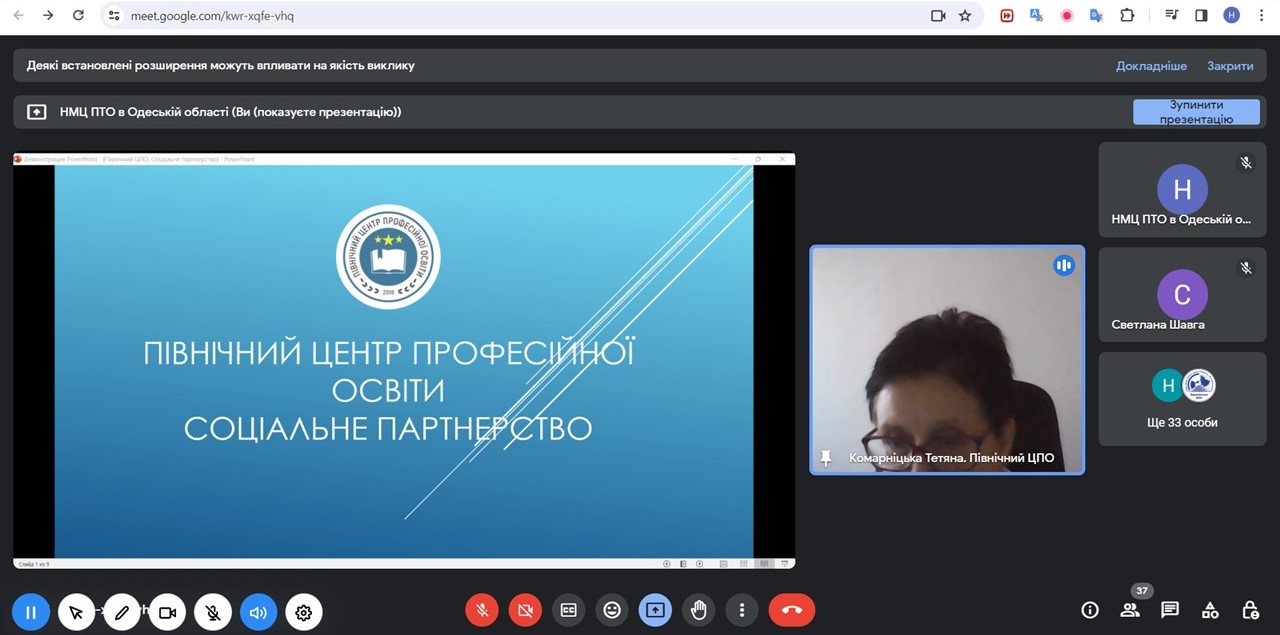Turn on the camera in Meet call bar
1280x635 pixels.
click(x=525, y=610)
